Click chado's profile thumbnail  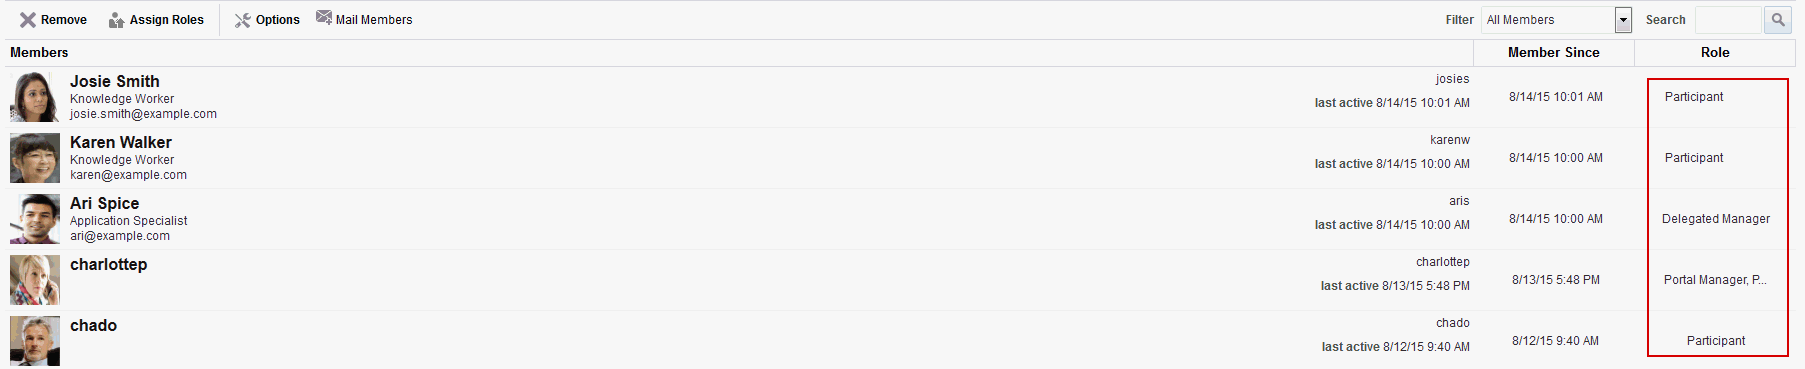[x=35, y=341]
